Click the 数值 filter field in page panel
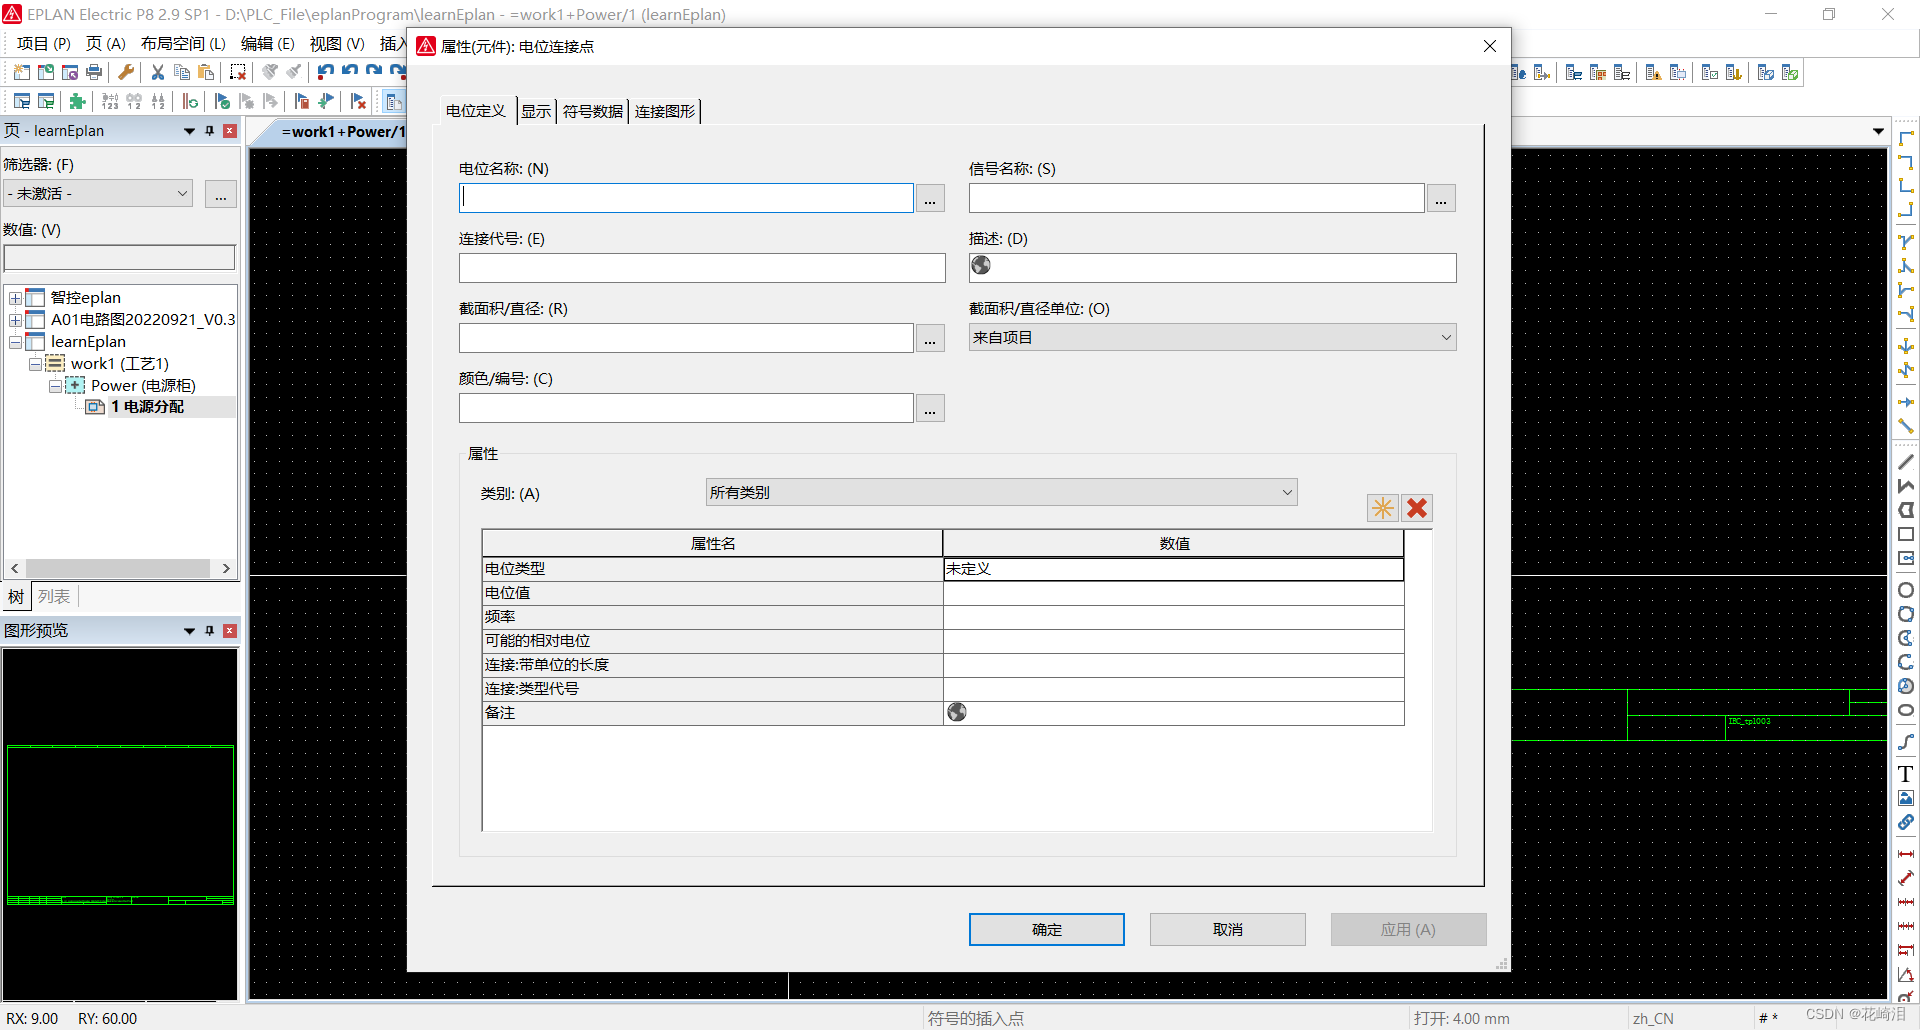Viewport: 1920px width, 1030px height. [120, 258]
